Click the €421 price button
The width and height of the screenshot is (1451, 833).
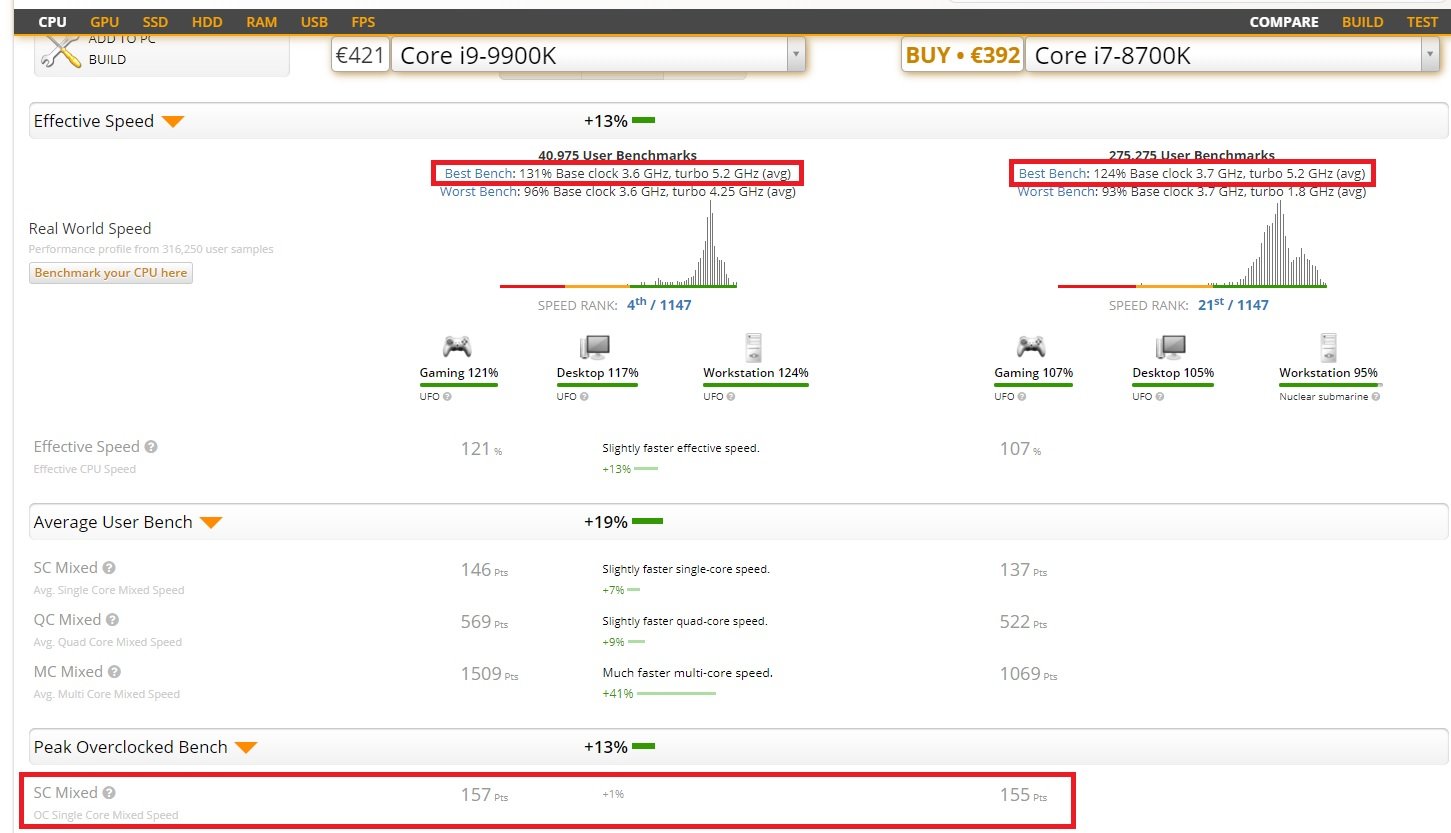pos(360,55)
